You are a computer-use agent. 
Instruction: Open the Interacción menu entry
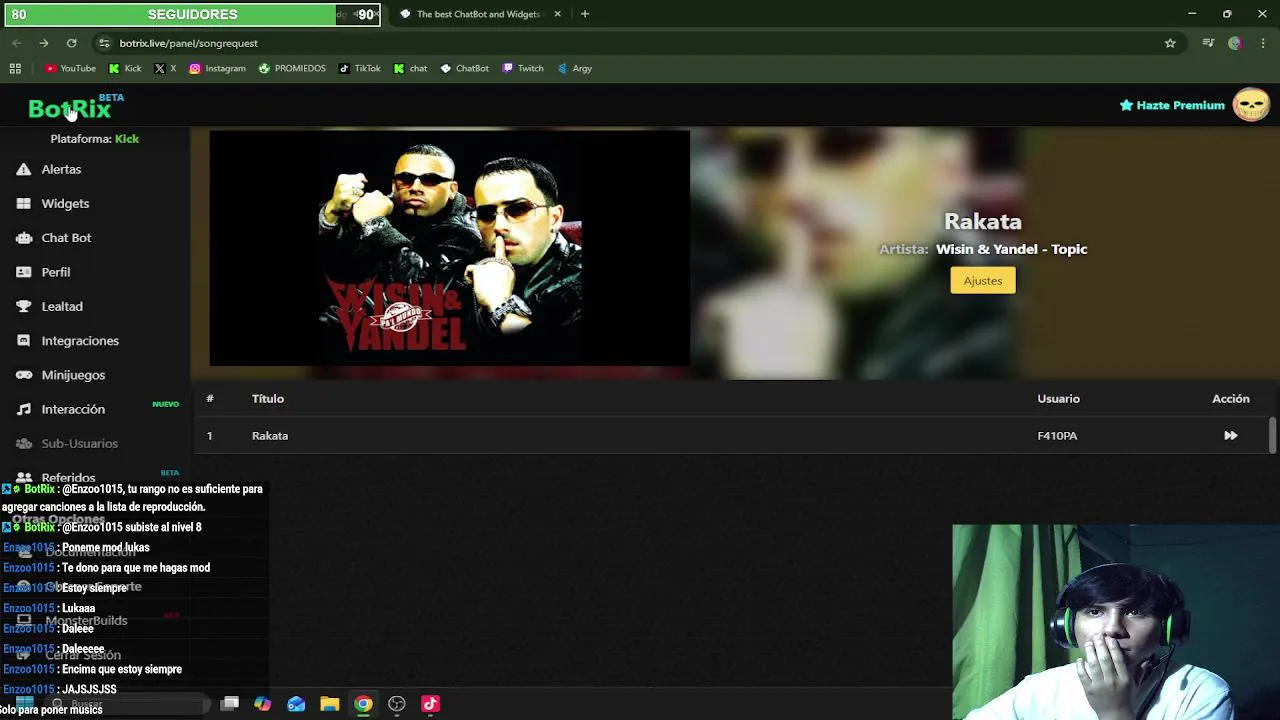tap(73, 409)
